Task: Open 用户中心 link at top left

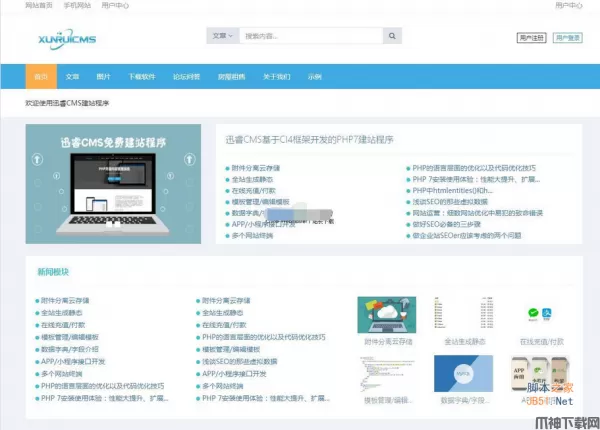Action: coord(115,5)
